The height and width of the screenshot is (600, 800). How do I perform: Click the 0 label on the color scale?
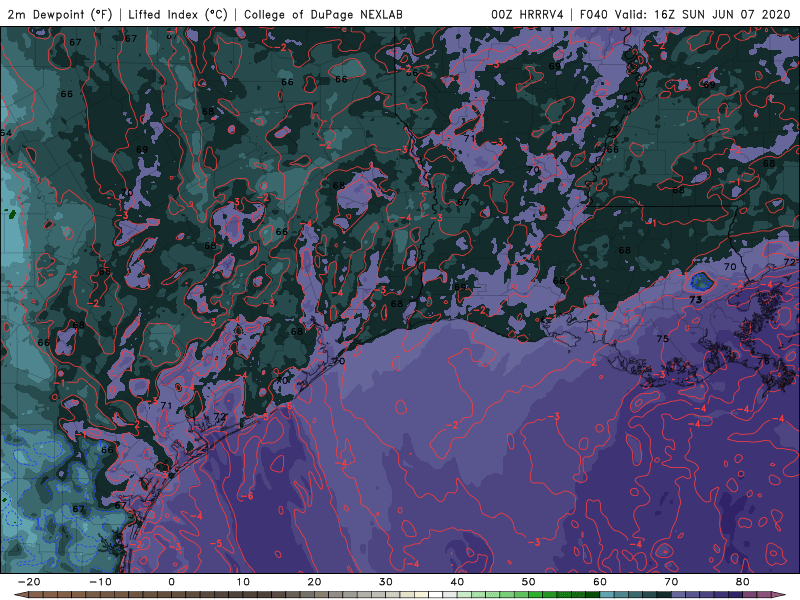point(171,582)
